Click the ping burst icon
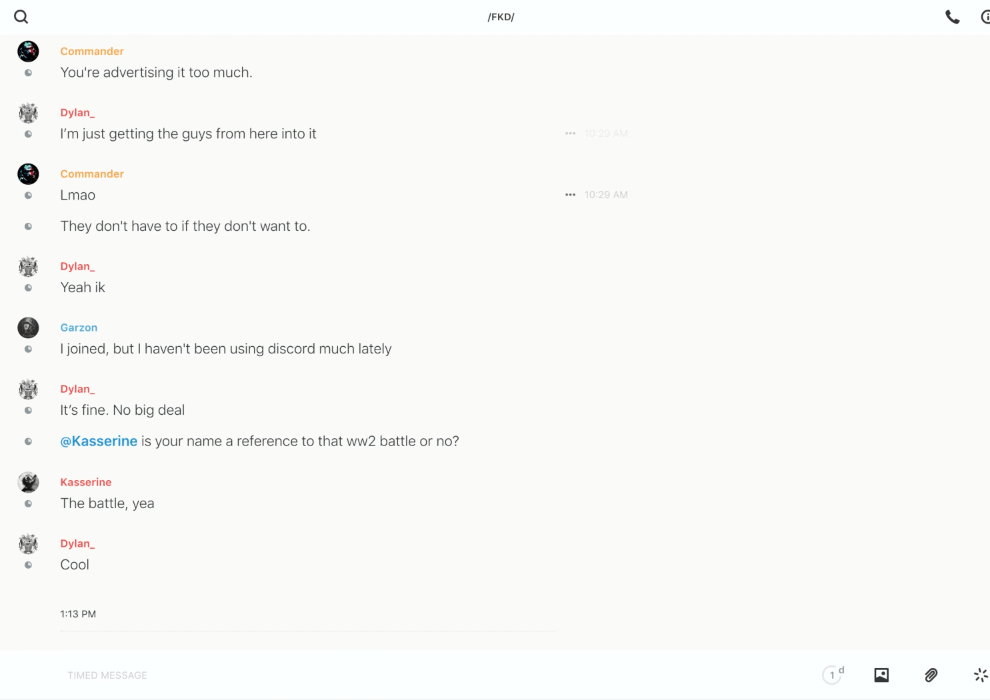The image size is (990, 700). pos(980,675)
